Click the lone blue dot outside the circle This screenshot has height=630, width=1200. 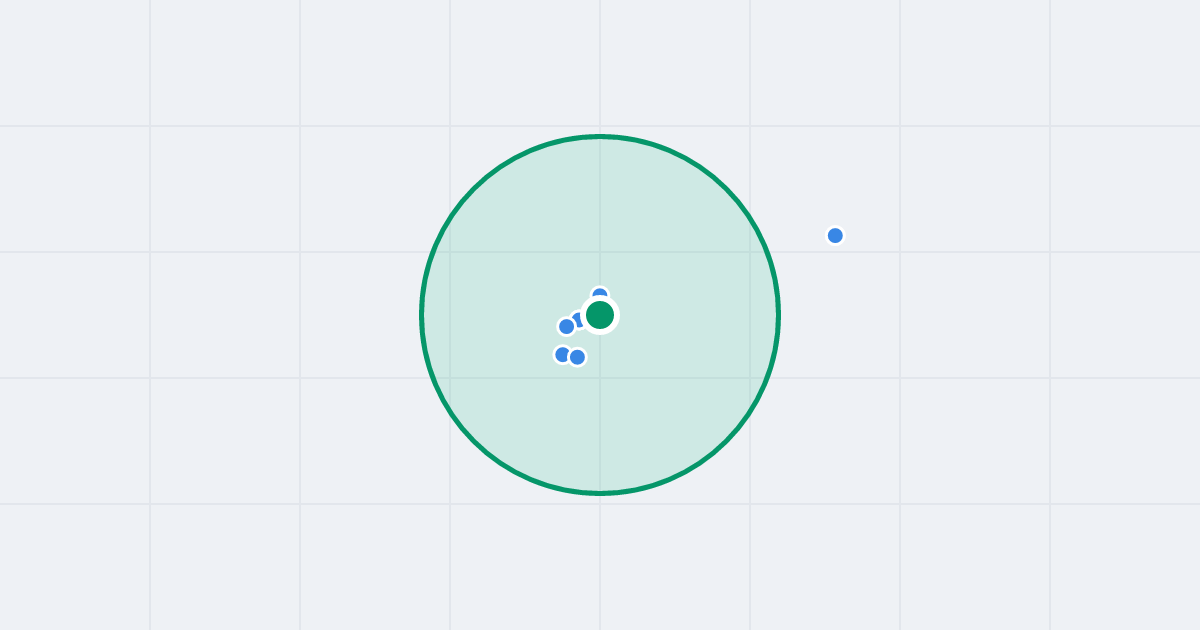(x=835, y=236)
